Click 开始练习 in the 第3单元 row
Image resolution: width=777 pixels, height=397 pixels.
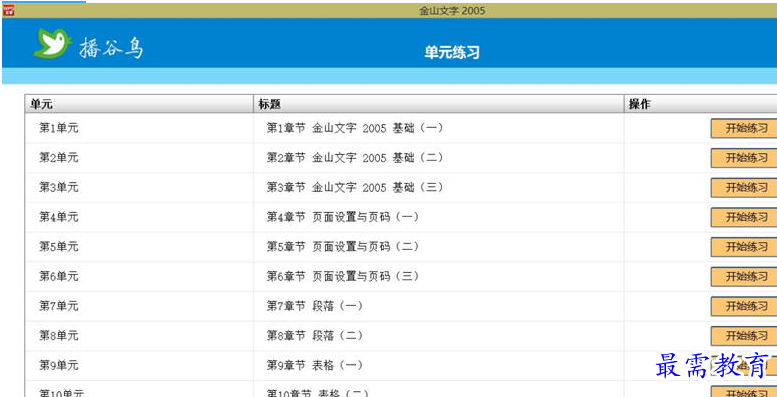coord(744,188)
